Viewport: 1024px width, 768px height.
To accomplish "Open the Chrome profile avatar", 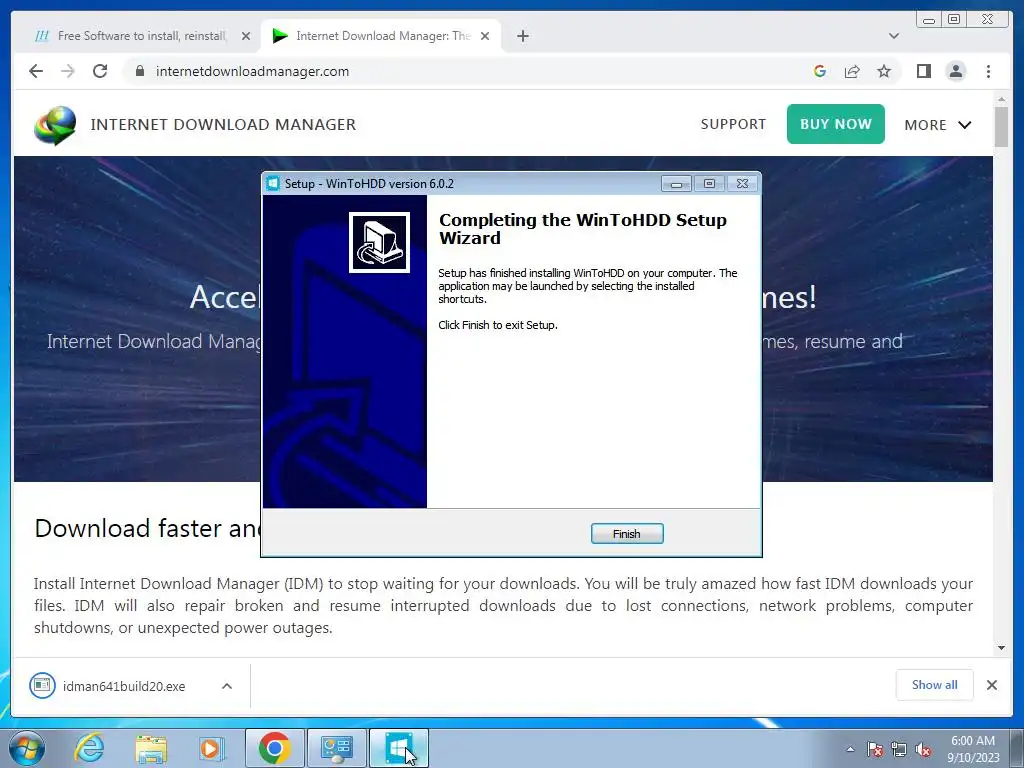I will [955, 71].
